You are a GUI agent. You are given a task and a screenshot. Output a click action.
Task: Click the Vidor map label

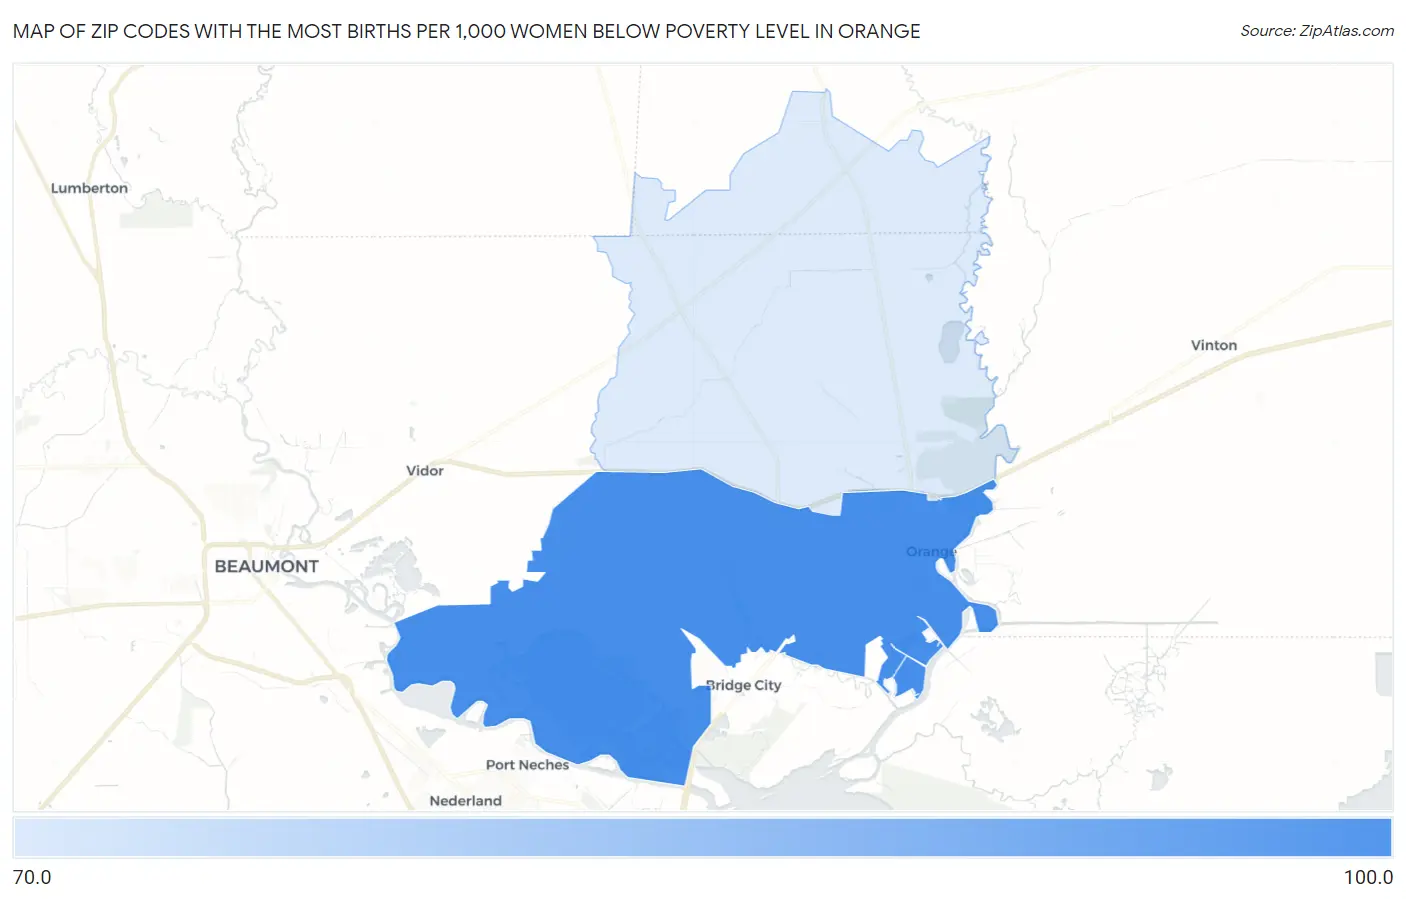424,470
